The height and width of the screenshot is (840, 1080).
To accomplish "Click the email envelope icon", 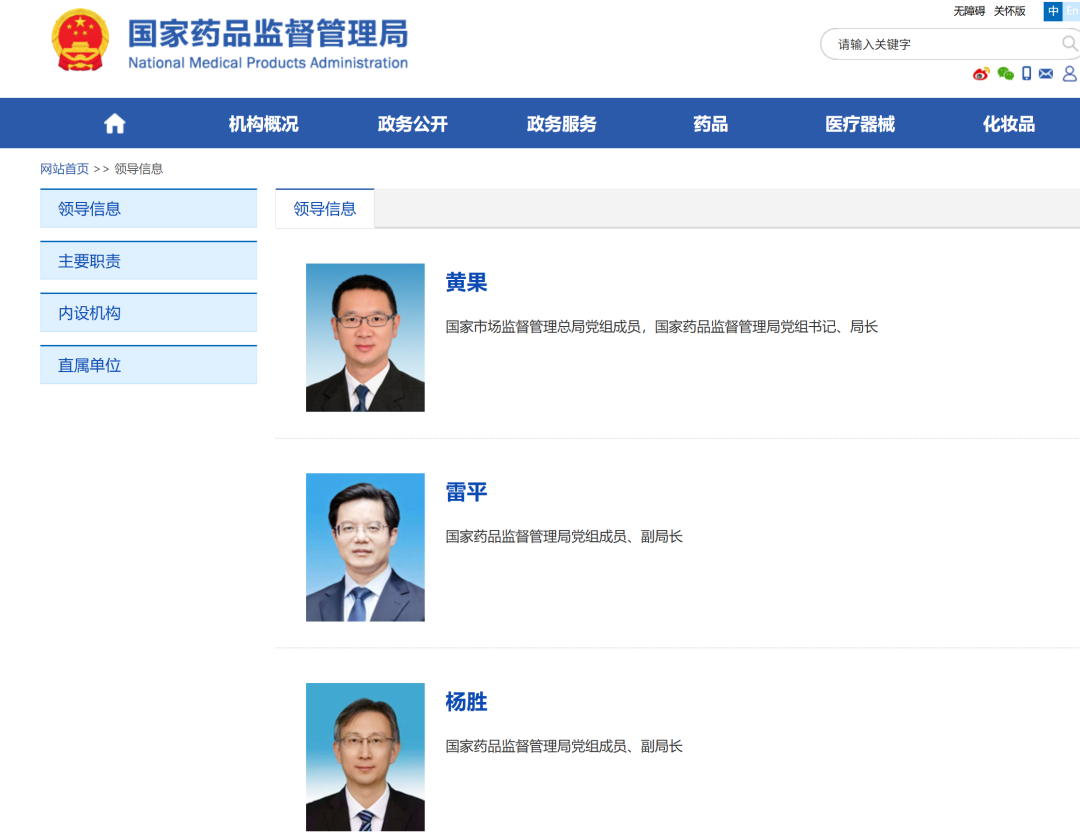I will pos(1046,74).
